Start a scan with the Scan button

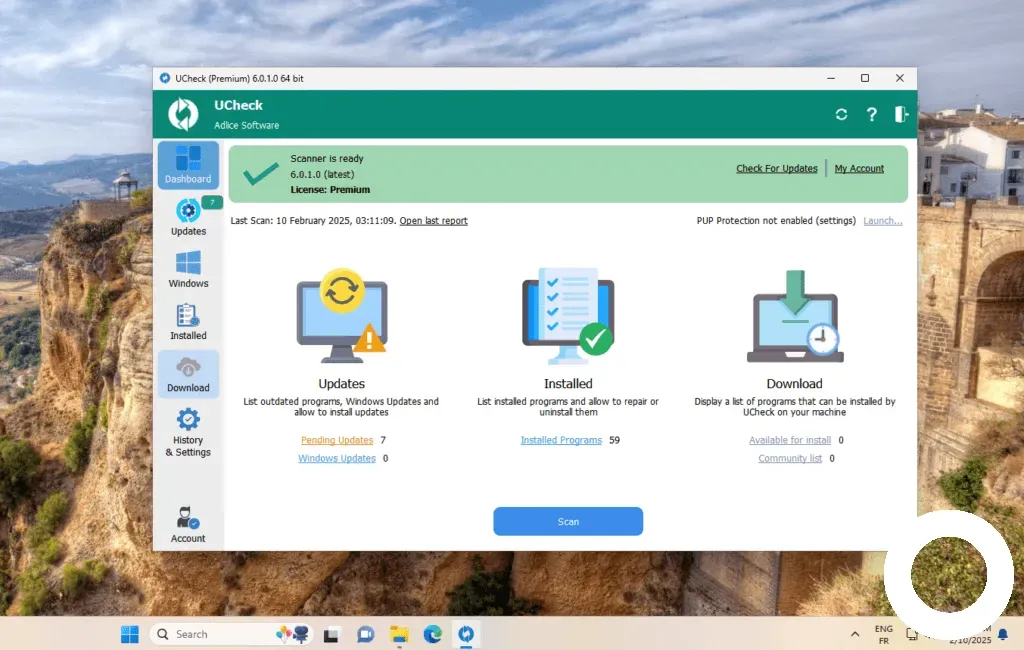pyautogui.click(x=568, y=521)
